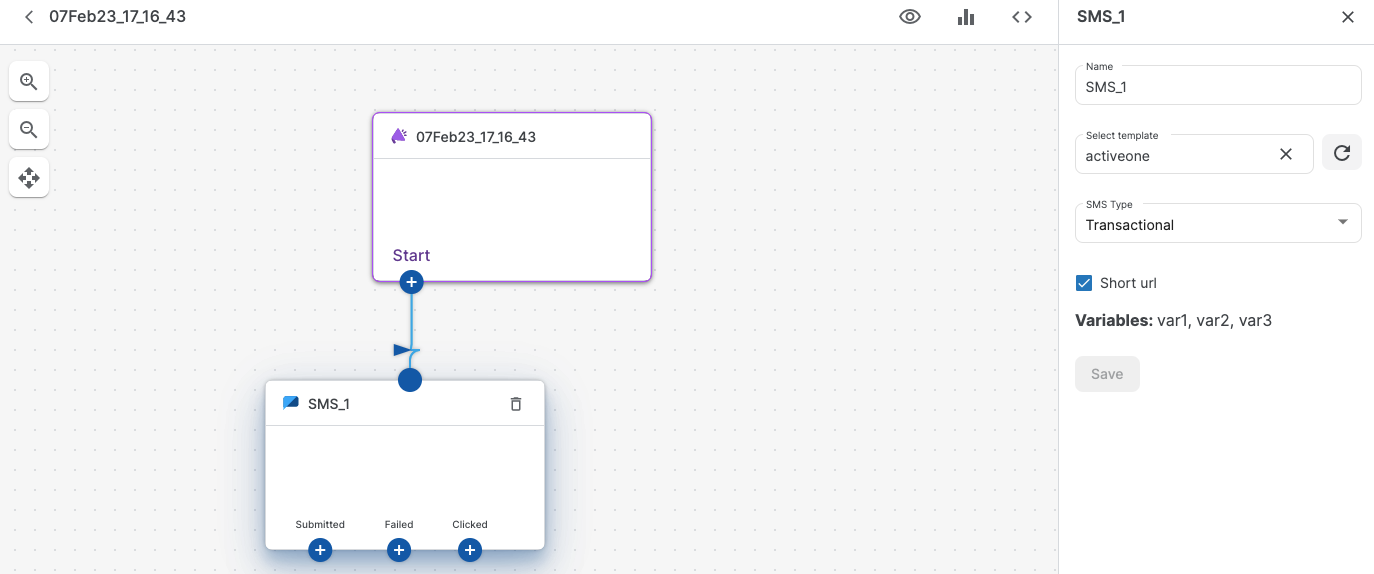Click the Failed output label
The image size is (1374, 574).
(399, 524)
